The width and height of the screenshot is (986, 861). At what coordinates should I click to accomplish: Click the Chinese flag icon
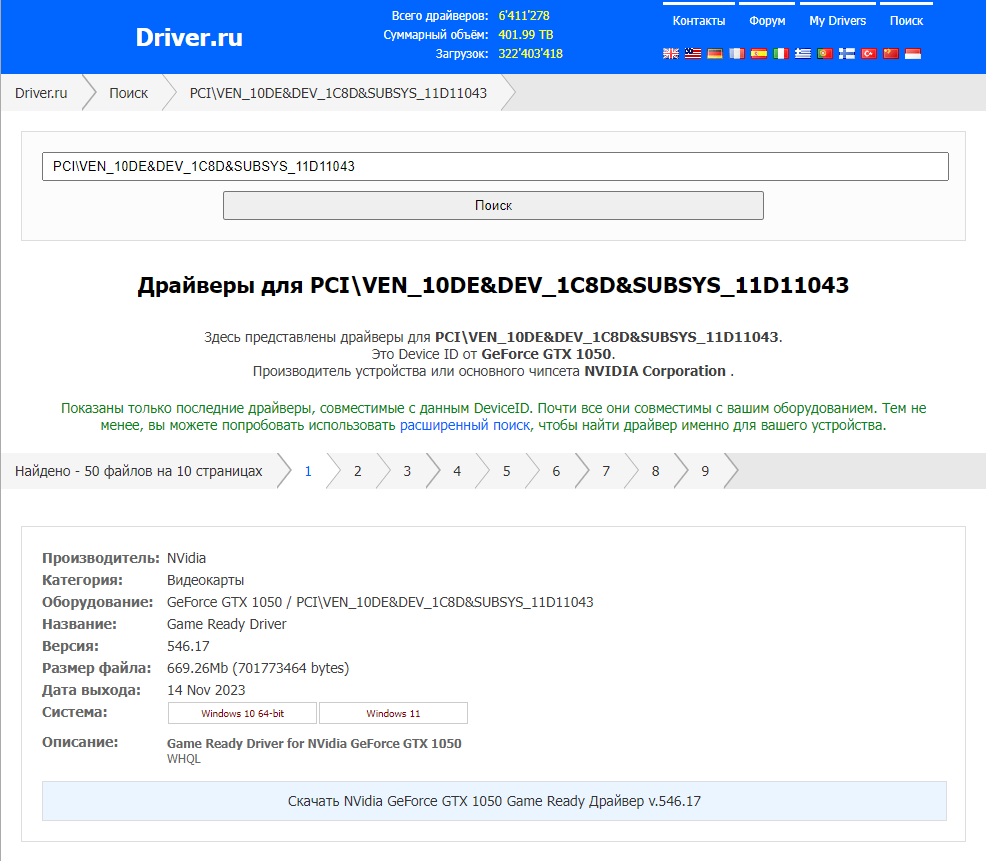891,54
